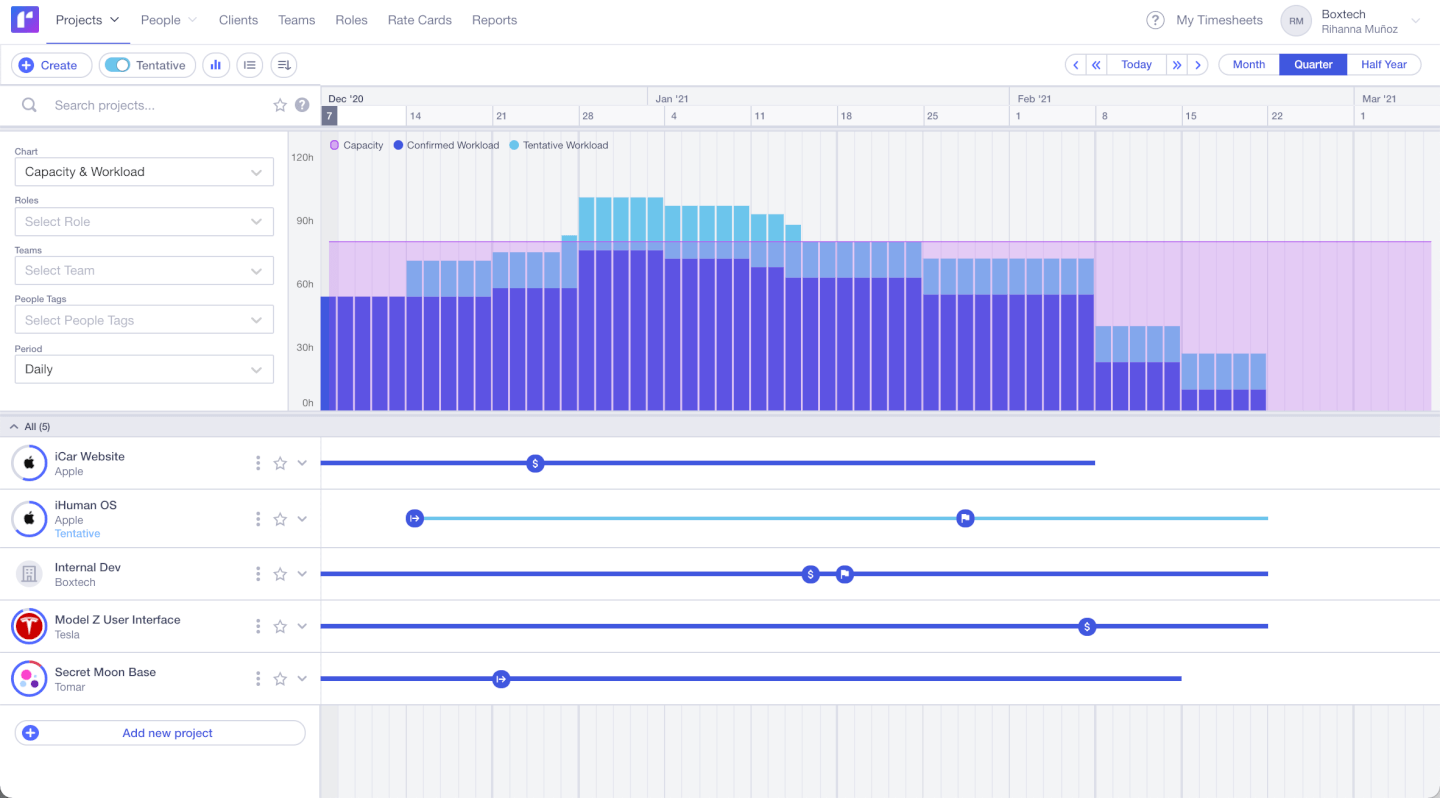1440x798 pixels.
Task: Expand the Secret Moon Base row chevron
Action: 302,679
